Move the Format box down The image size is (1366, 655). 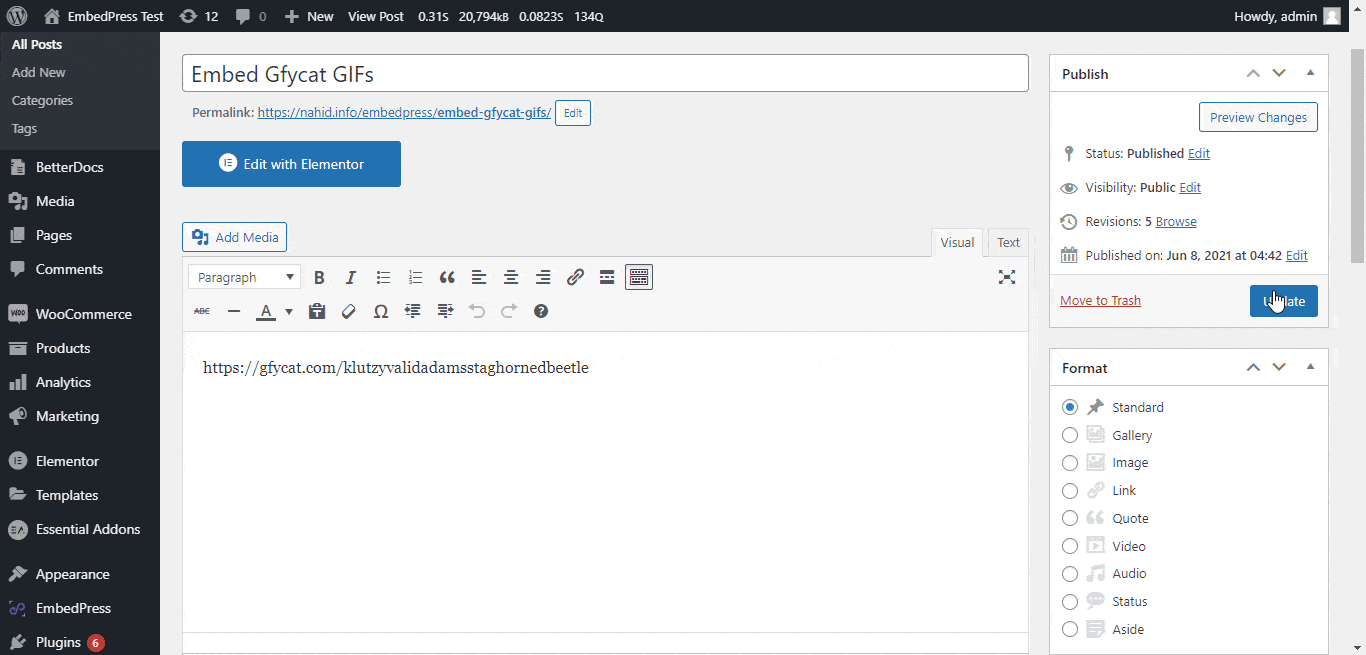click(x=1279, y=367)
